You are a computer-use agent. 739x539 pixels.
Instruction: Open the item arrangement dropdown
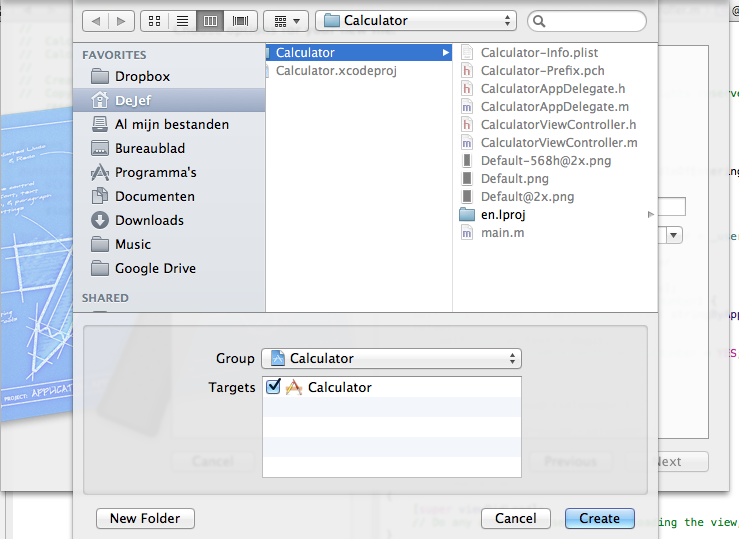[286, 21]
